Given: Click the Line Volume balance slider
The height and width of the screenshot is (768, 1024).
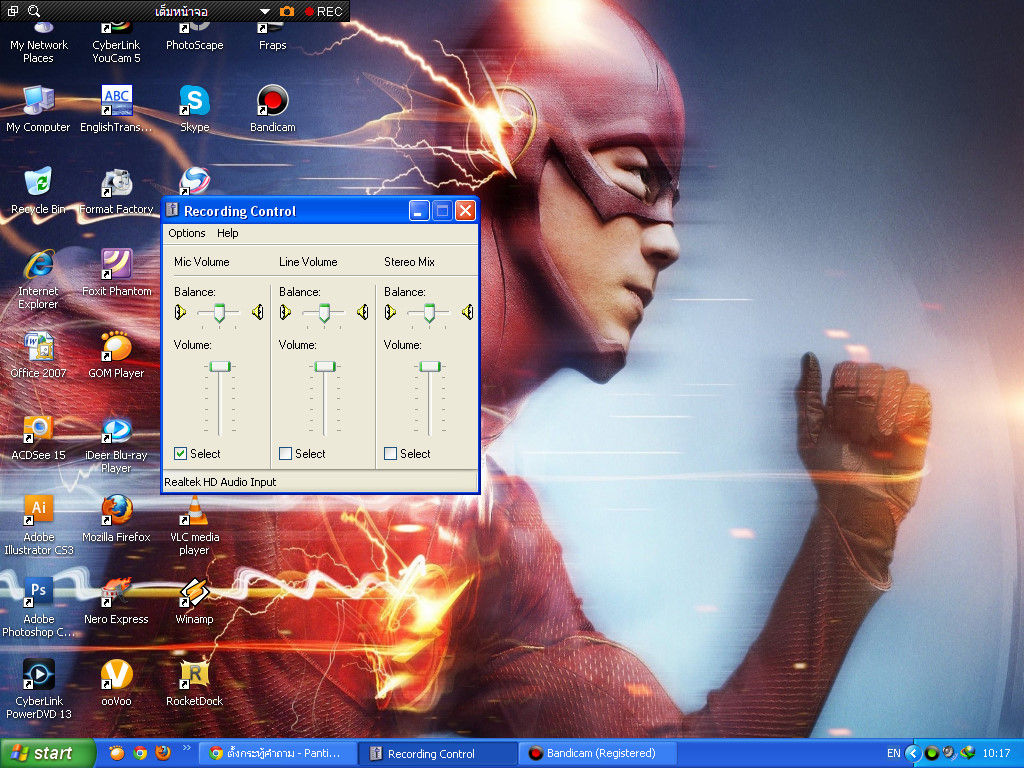Looking at the screenshot, I should pyautogui.click(x=324, y=313).
